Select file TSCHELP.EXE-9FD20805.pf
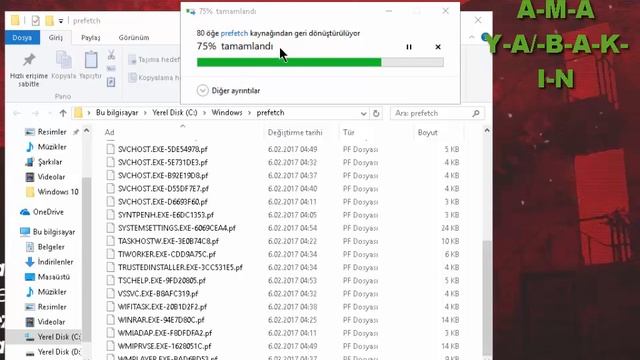 pyautogui.click(x=162, y=280)
